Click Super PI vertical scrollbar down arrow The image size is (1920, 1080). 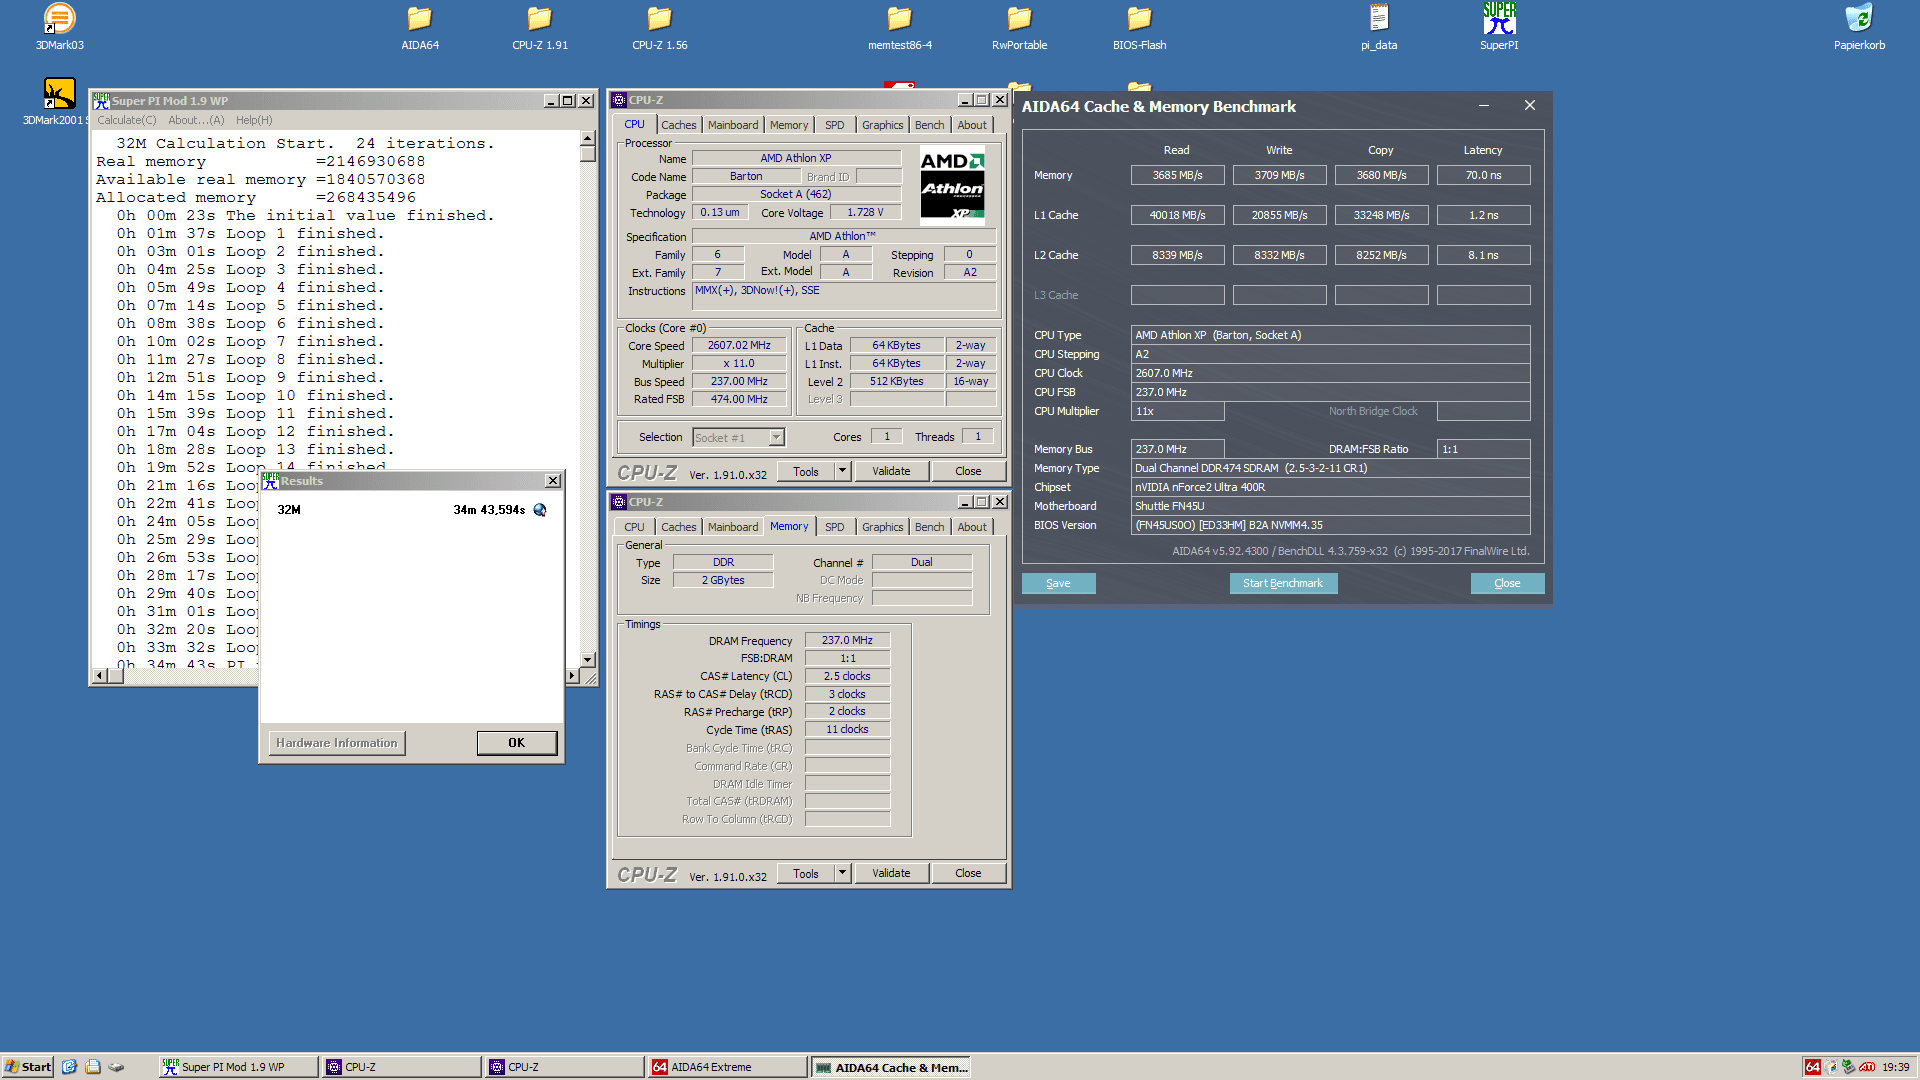588,660
